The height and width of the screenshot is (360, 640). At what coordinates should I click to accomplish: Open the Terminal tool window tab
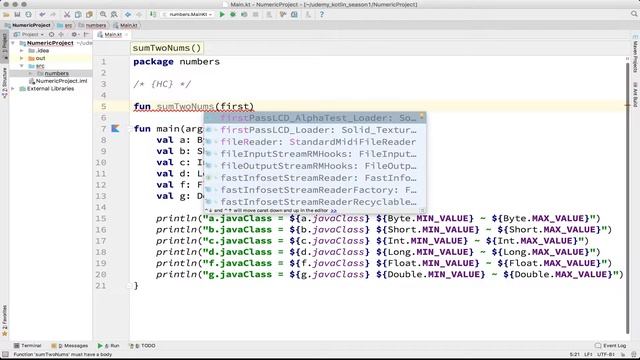[x=27, y=346]
